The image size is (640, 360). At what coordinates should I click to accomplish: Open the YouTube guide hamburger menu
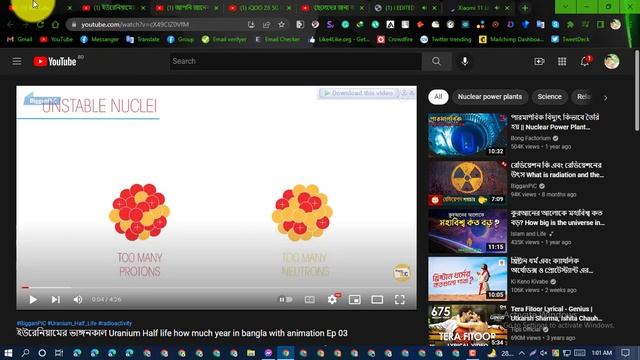pos(17,62)
